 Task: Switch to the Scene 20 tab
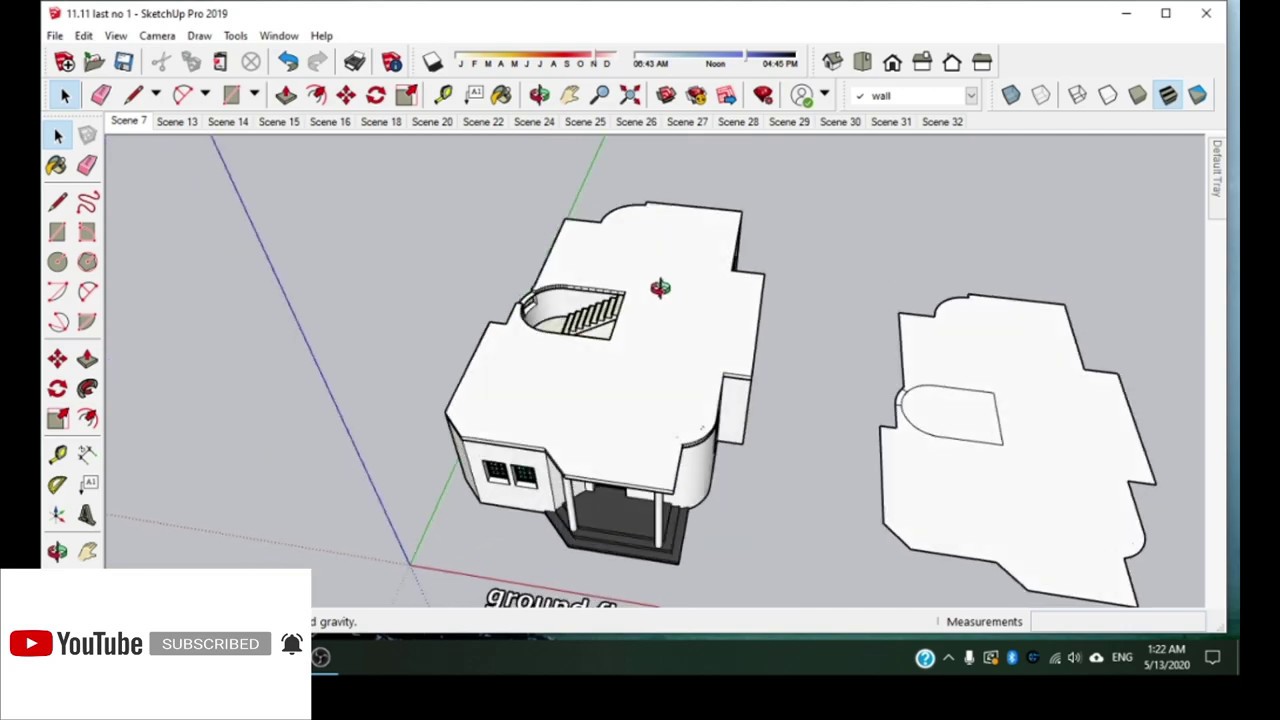pos(432,122)
